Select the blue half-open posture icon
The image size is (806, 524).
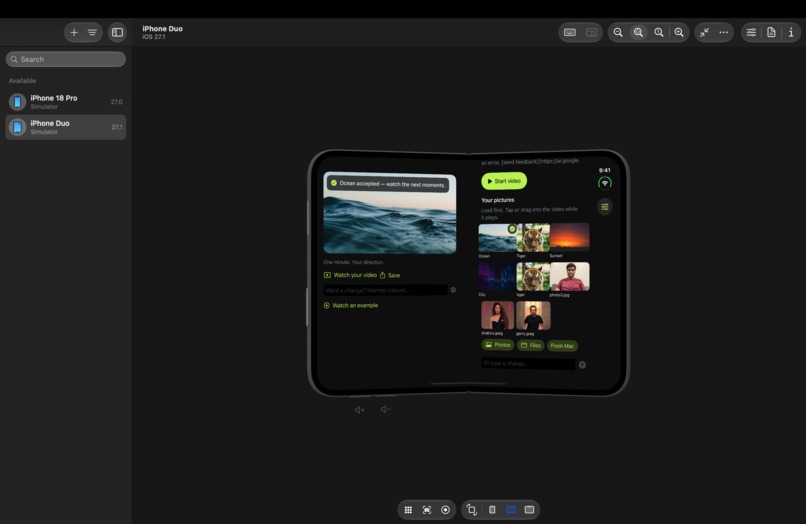point(511,510)
